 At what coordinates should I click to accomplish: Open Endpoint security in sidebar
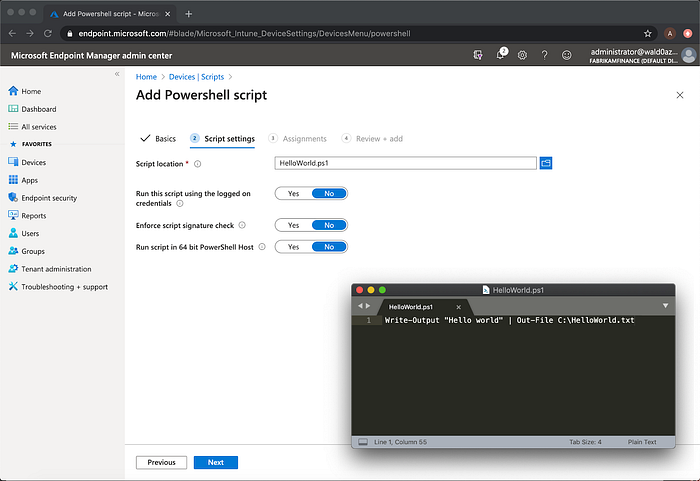coord(43,198)
